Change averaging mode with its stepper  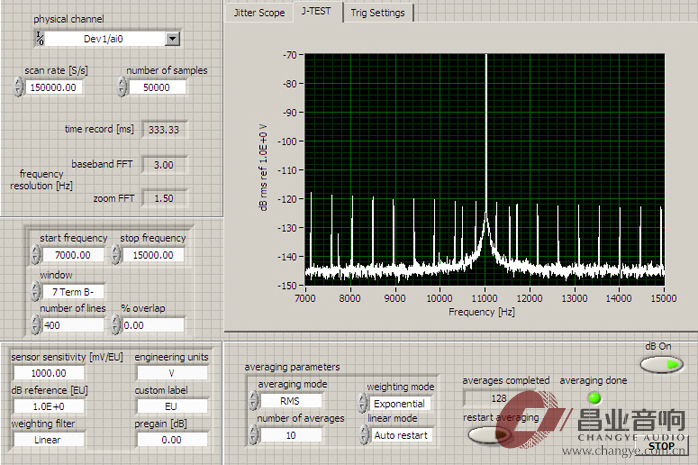click(253, 400)
